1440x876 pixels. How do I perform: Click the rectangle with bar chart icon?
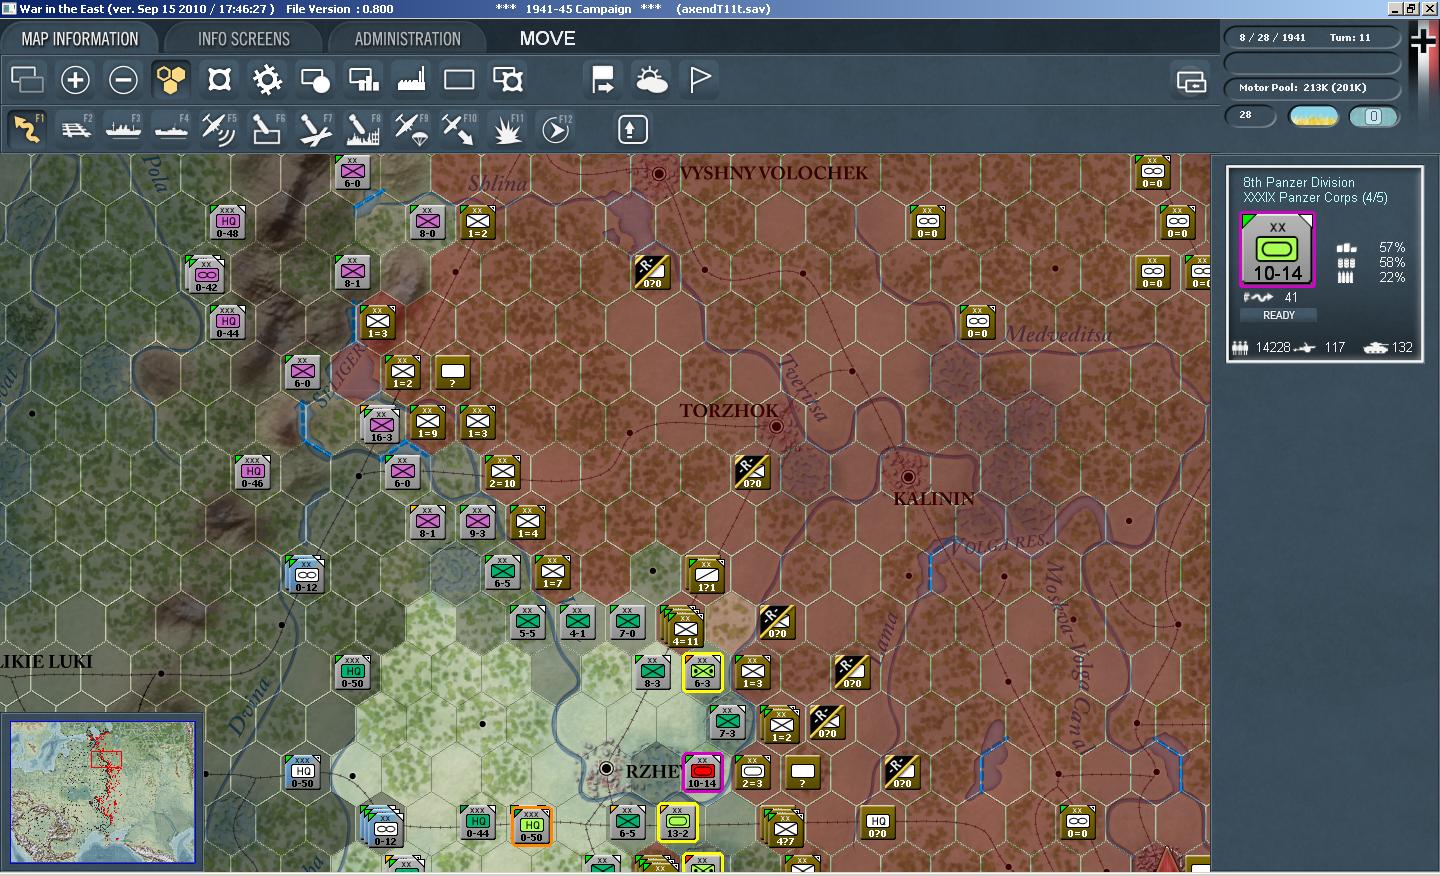(363, 80)
